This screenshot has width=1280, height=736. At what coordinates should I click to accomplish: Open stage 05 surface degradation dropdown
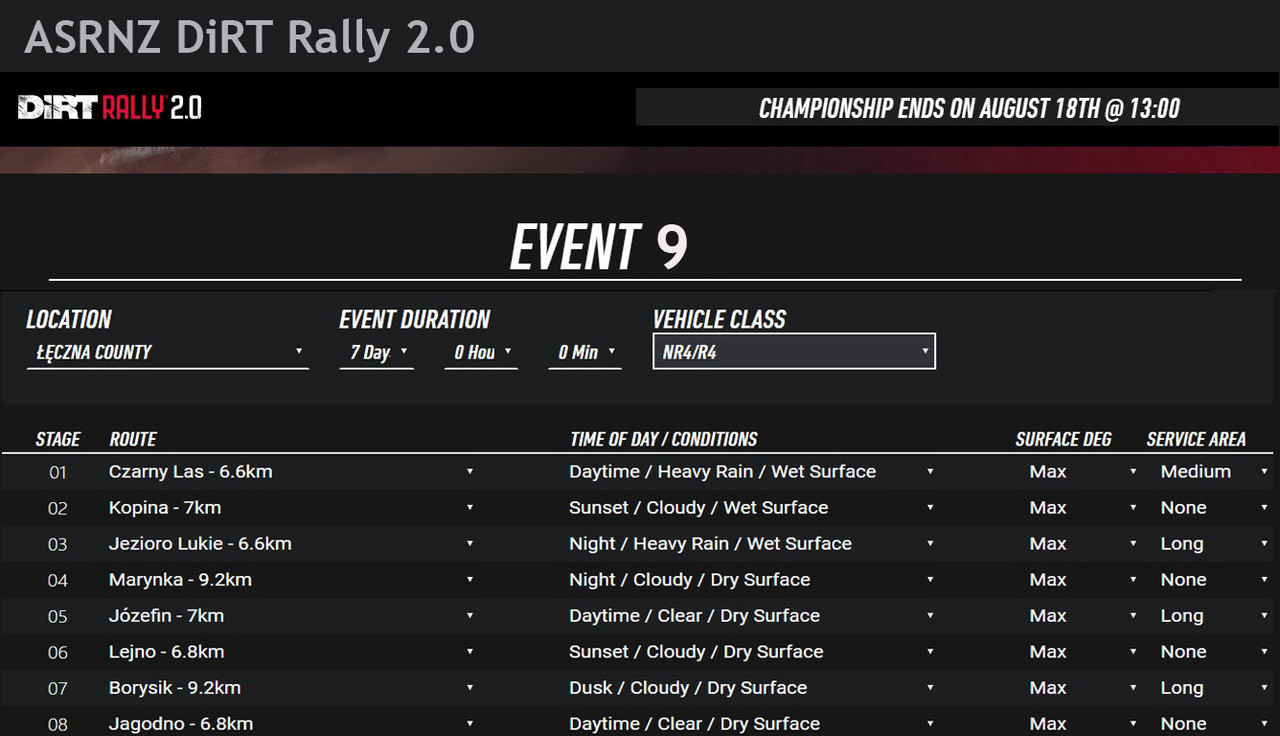[x=1083, y=616]
